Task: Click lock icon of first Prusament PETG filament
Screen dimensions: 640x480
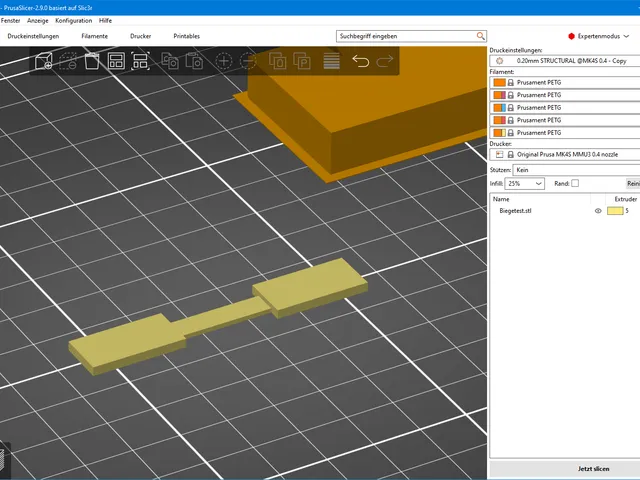Action: click(x=511, y=82)
